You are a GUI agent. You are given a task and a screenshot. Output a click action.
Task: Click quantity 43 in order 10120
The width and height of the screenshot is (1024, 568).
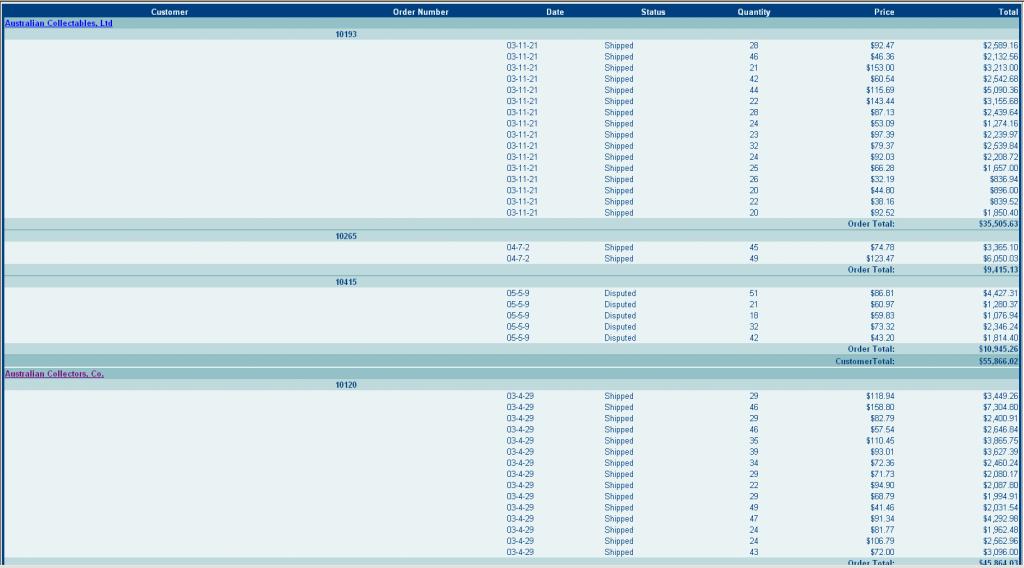754,552
